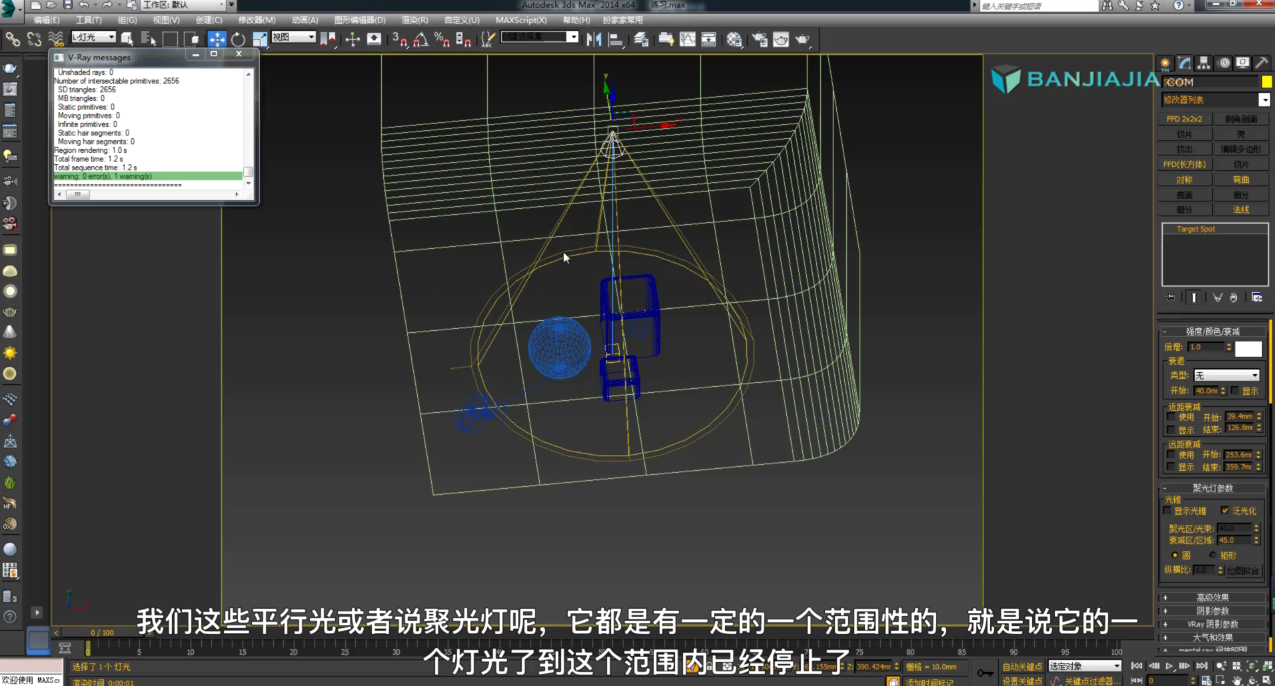Activate the Select and Scale tool
The height and width of the screenshot is (686, 1275).
point(260,39)
